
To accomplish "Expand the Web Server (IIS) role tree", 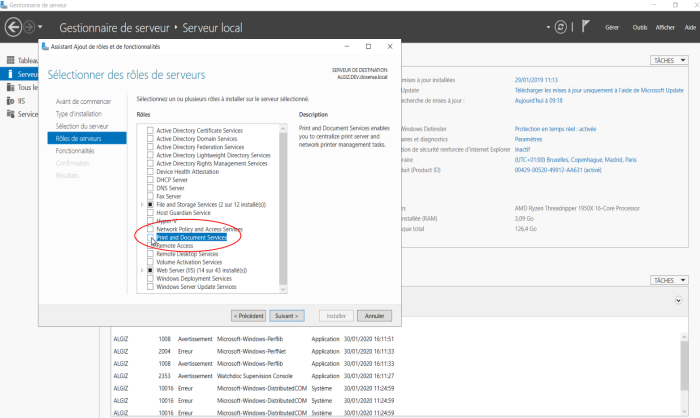I will click(141, 270).
